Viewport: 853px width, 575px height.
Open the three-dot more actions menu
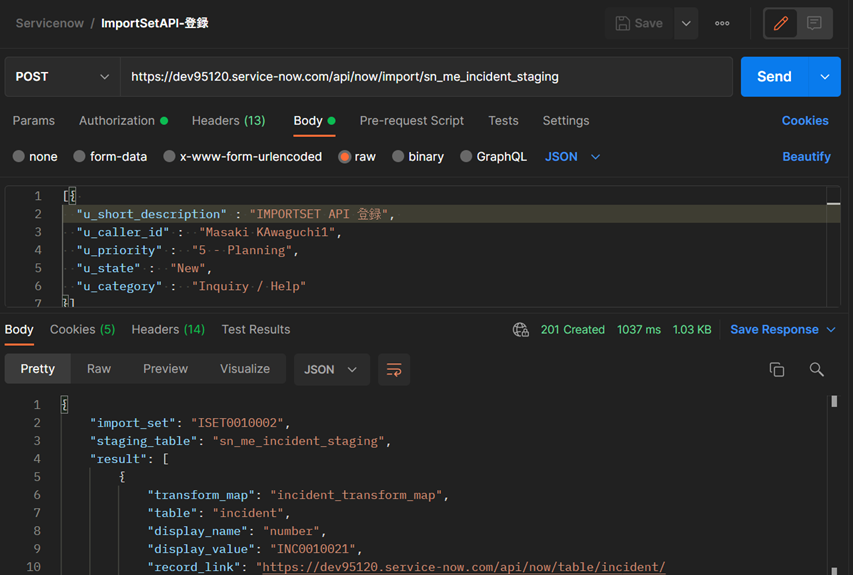(722, 23)
